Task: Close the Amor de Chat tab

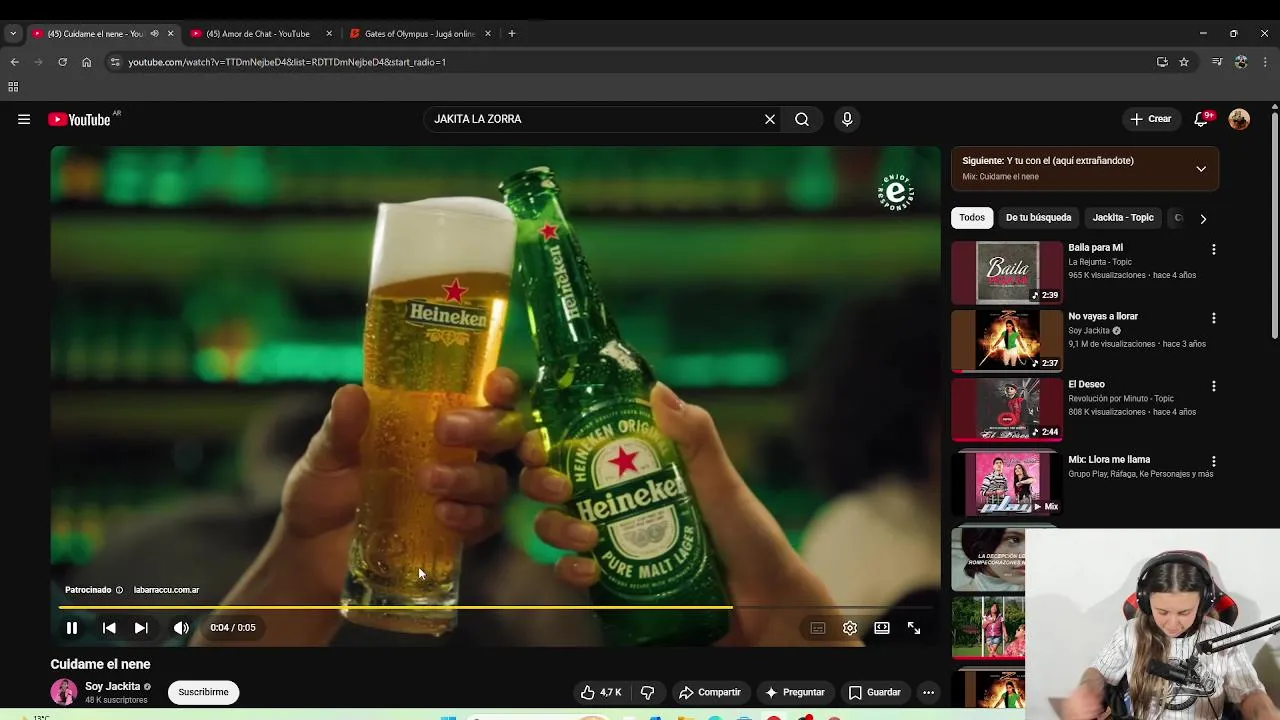Action: tap(329, 33)
